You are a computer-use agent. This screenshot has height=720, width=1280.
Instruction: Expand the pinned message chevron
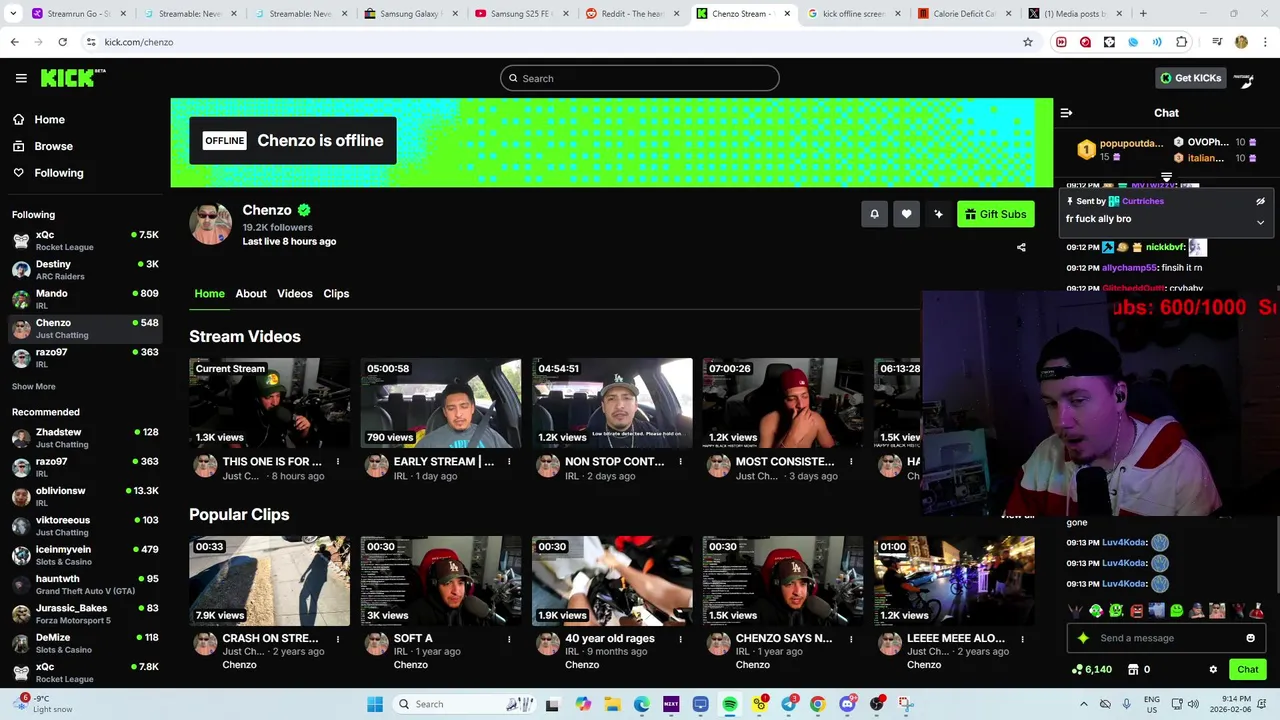(x=1260, y=222)
